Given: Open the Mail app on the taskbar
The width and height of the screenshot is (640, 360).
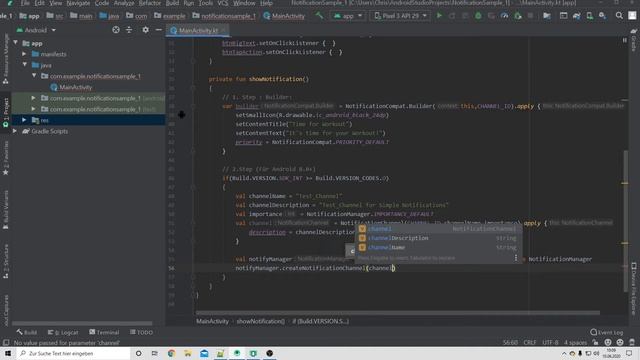Looking at the screenshot, I should tap(204, 353).
